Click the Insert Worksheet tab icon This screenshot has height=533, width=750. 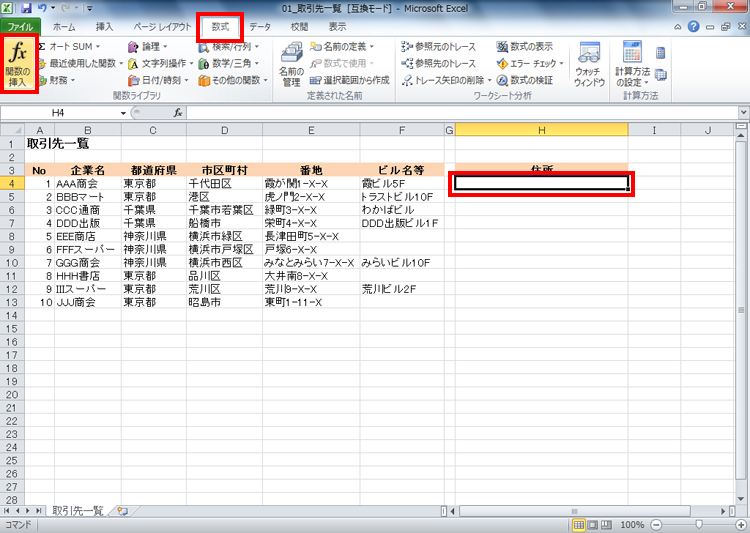click(122, 511)
